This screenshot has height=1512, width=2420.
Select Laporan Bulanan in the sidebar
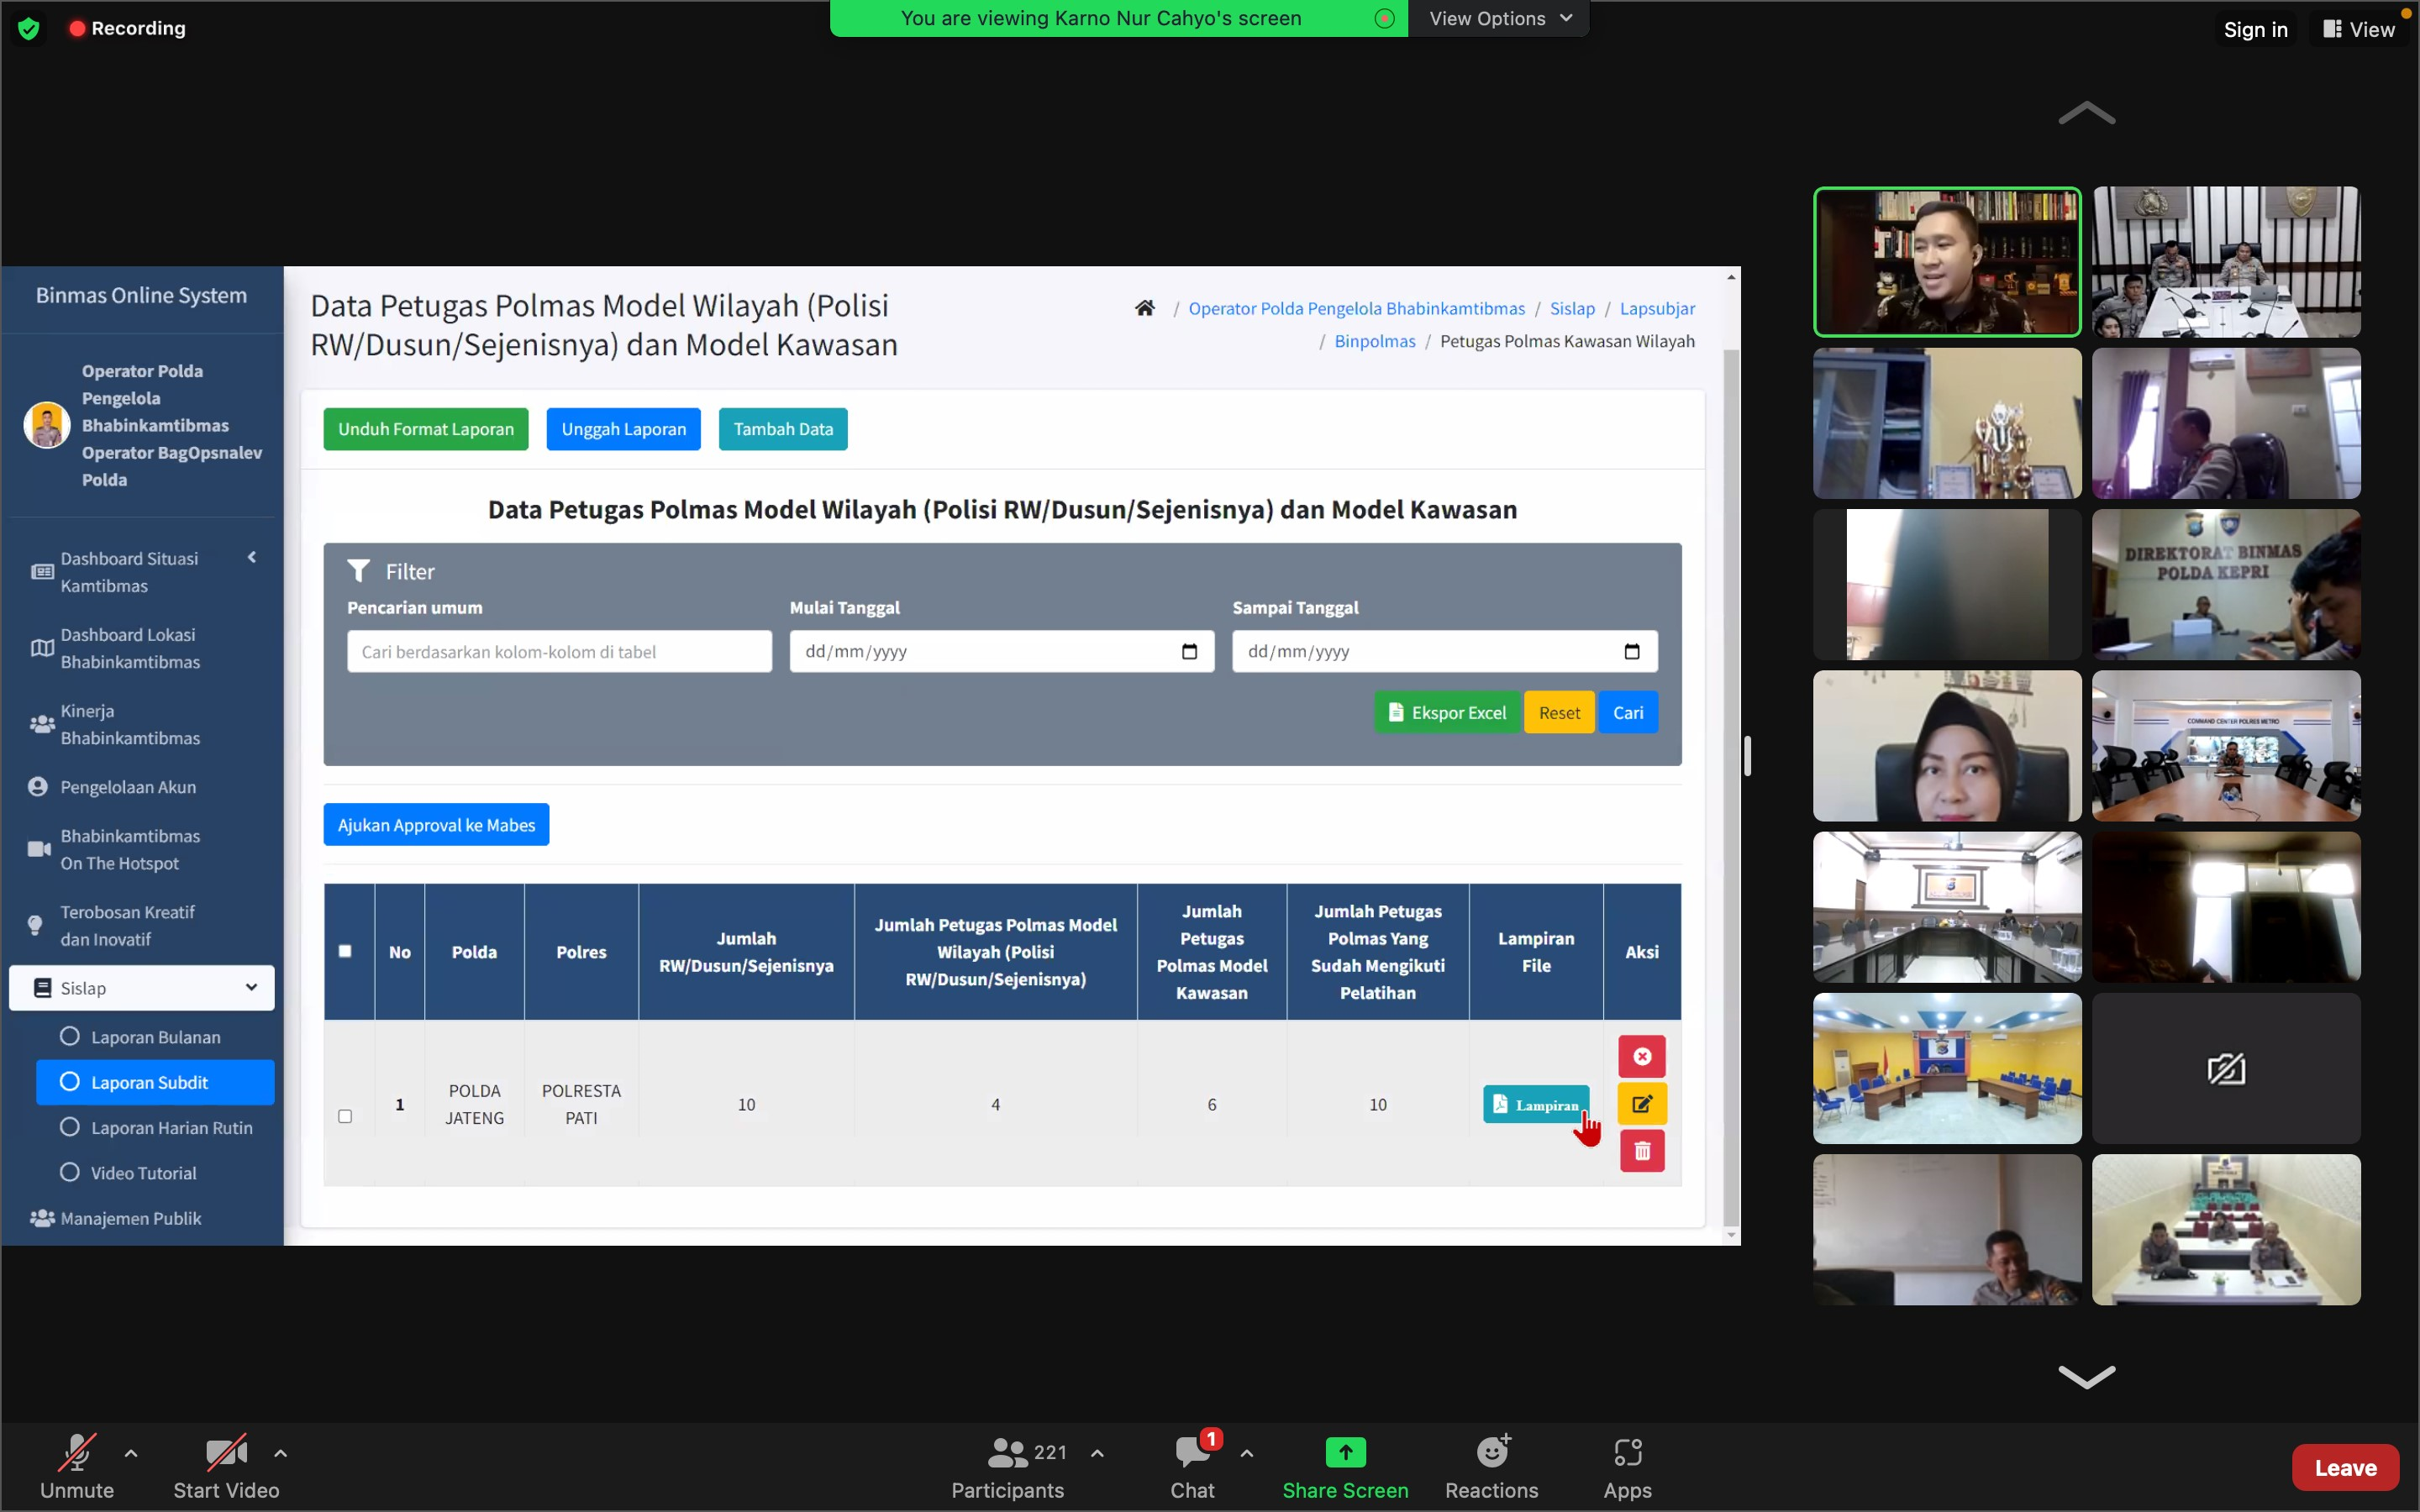click(155, 1037)
